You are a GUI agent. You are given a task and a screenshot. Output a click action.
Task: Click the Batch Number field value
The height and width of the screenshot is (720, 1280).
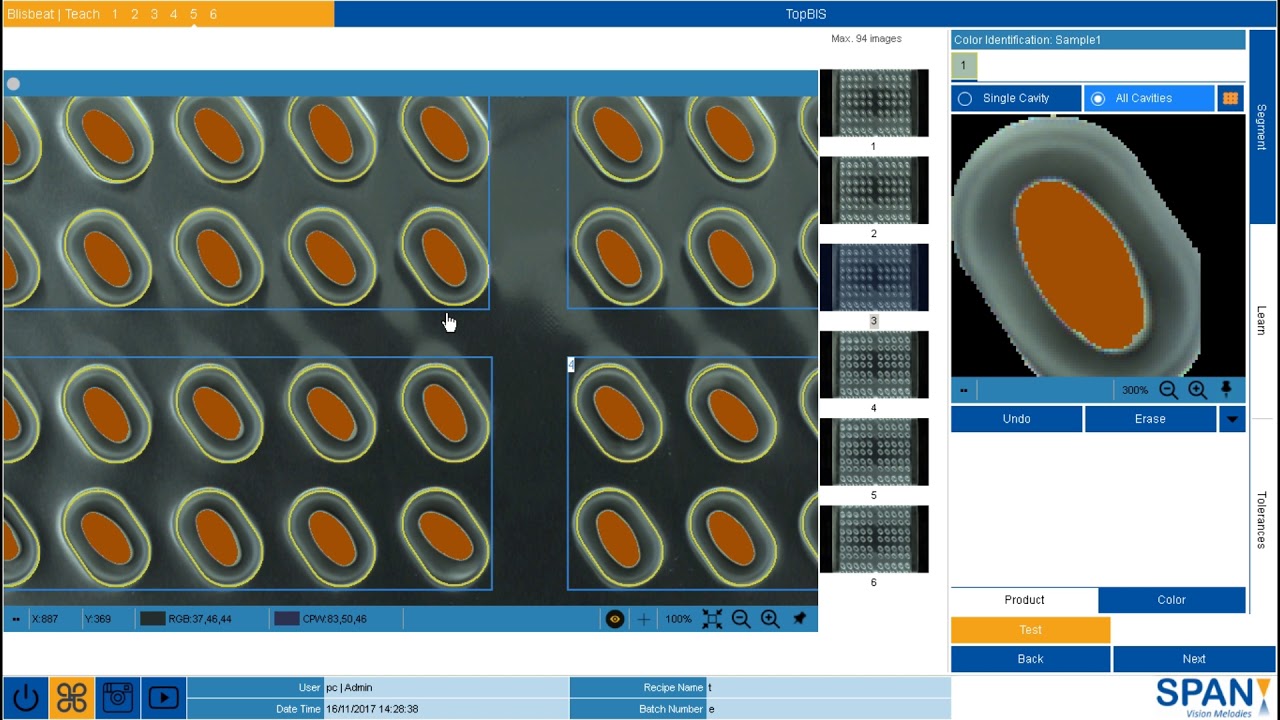(x=828, y=709)
